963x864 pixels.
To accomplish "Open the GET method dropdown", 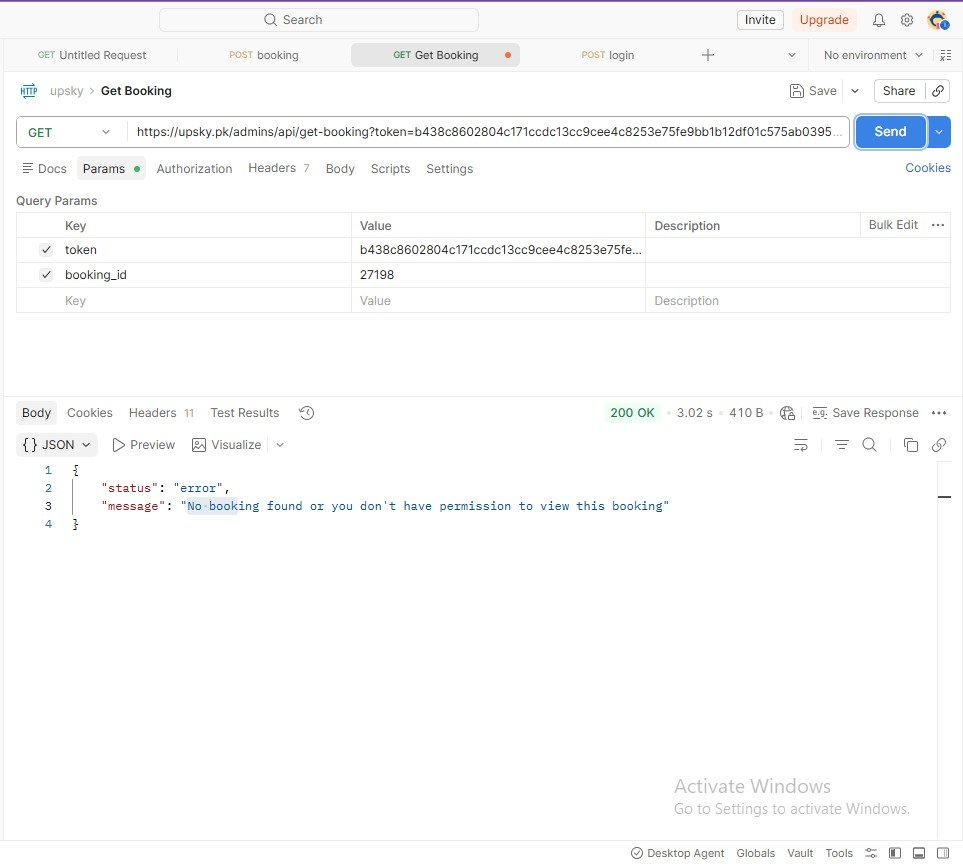I will (69, 132).
